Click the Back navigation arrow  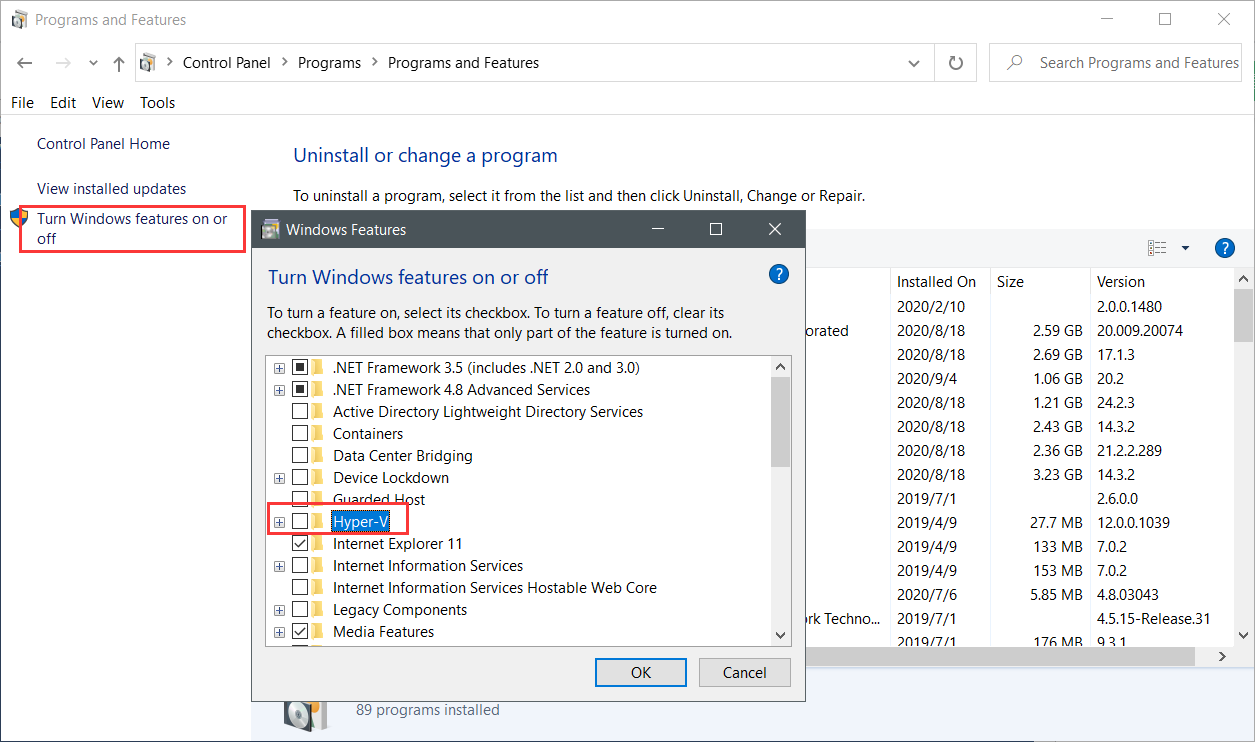coord(25,63)
